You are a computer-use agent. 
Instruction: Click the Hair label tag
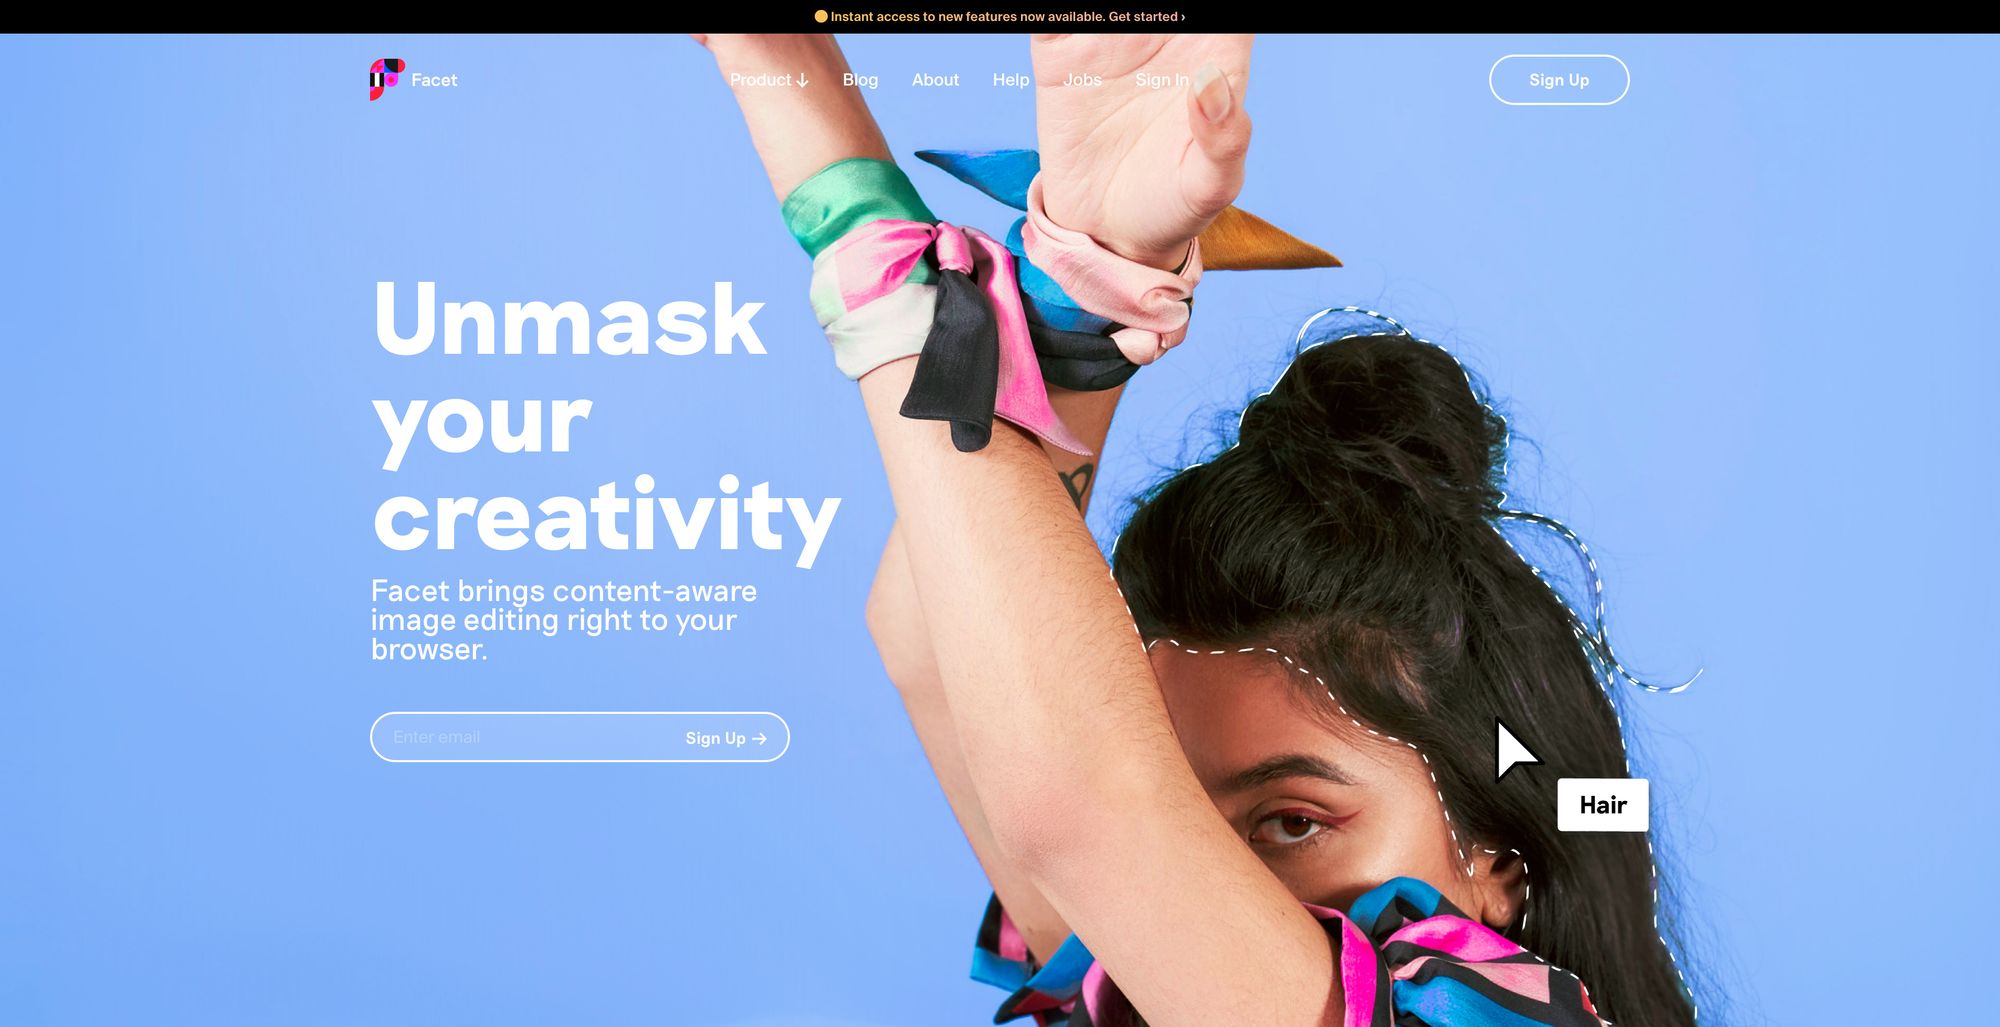click(1603, 805)
